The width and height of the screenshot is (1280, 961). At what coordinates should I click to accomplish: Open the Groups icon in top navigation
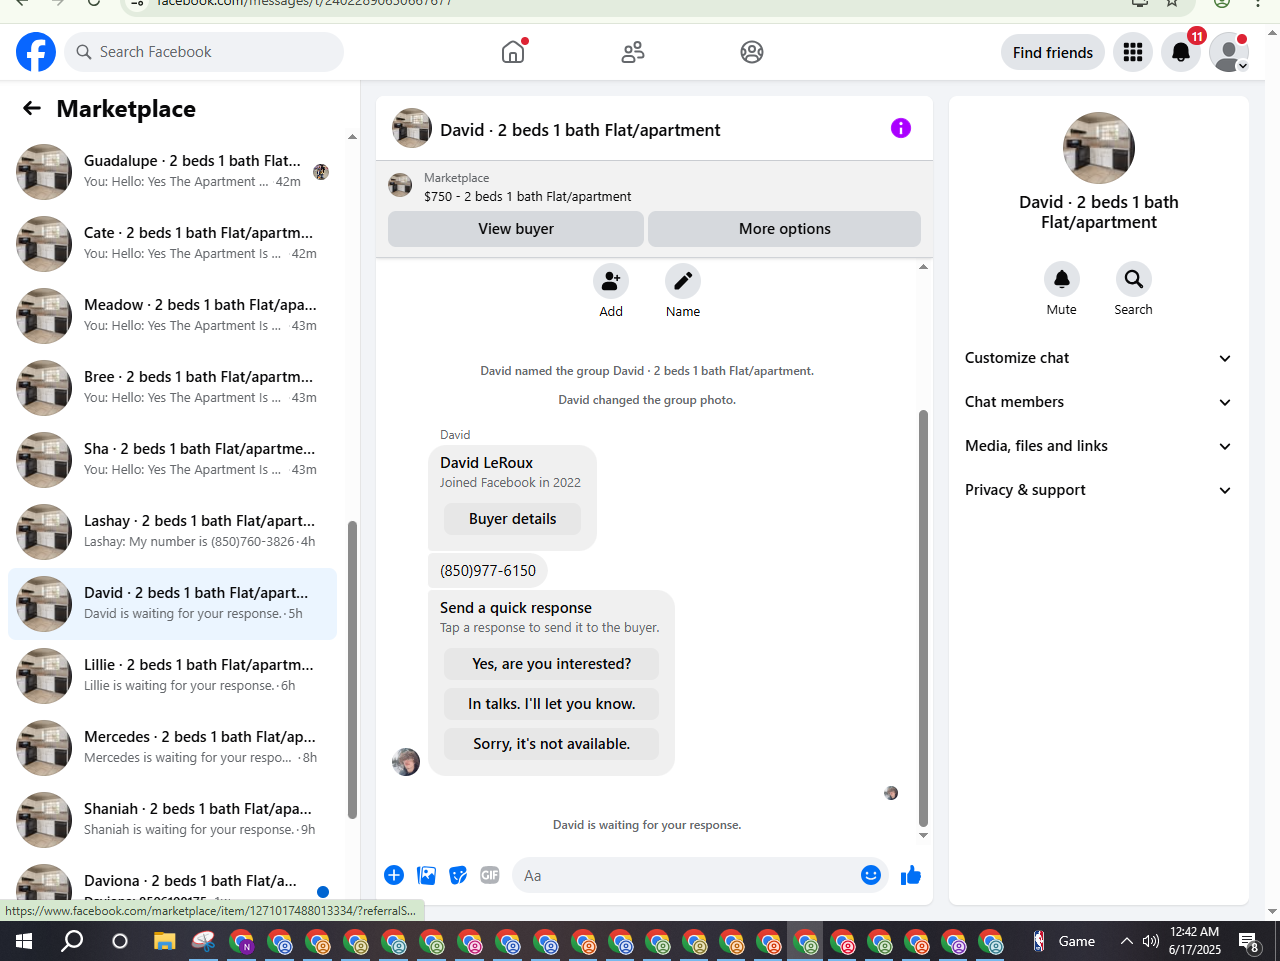pos(752,52)
